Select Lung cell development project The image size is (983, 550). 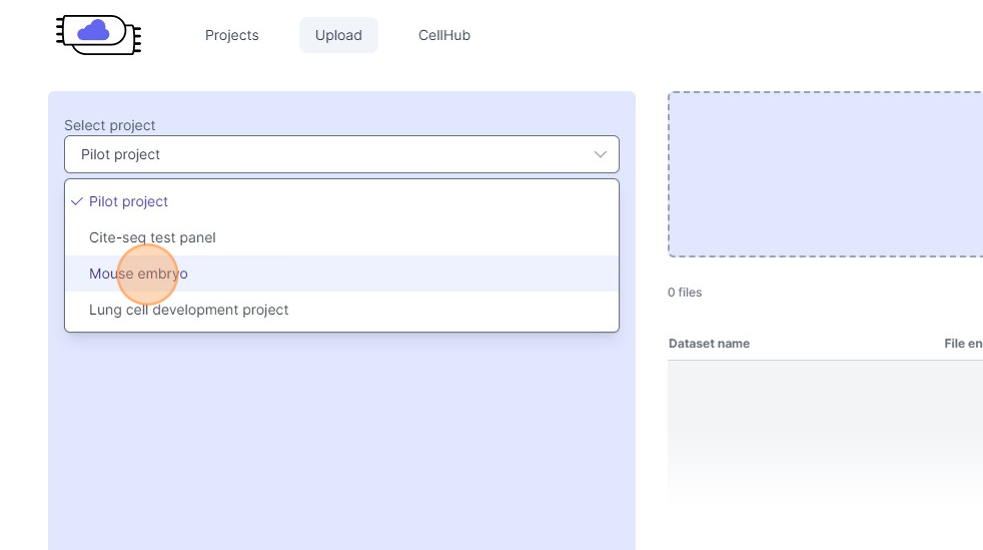(189, 309)
